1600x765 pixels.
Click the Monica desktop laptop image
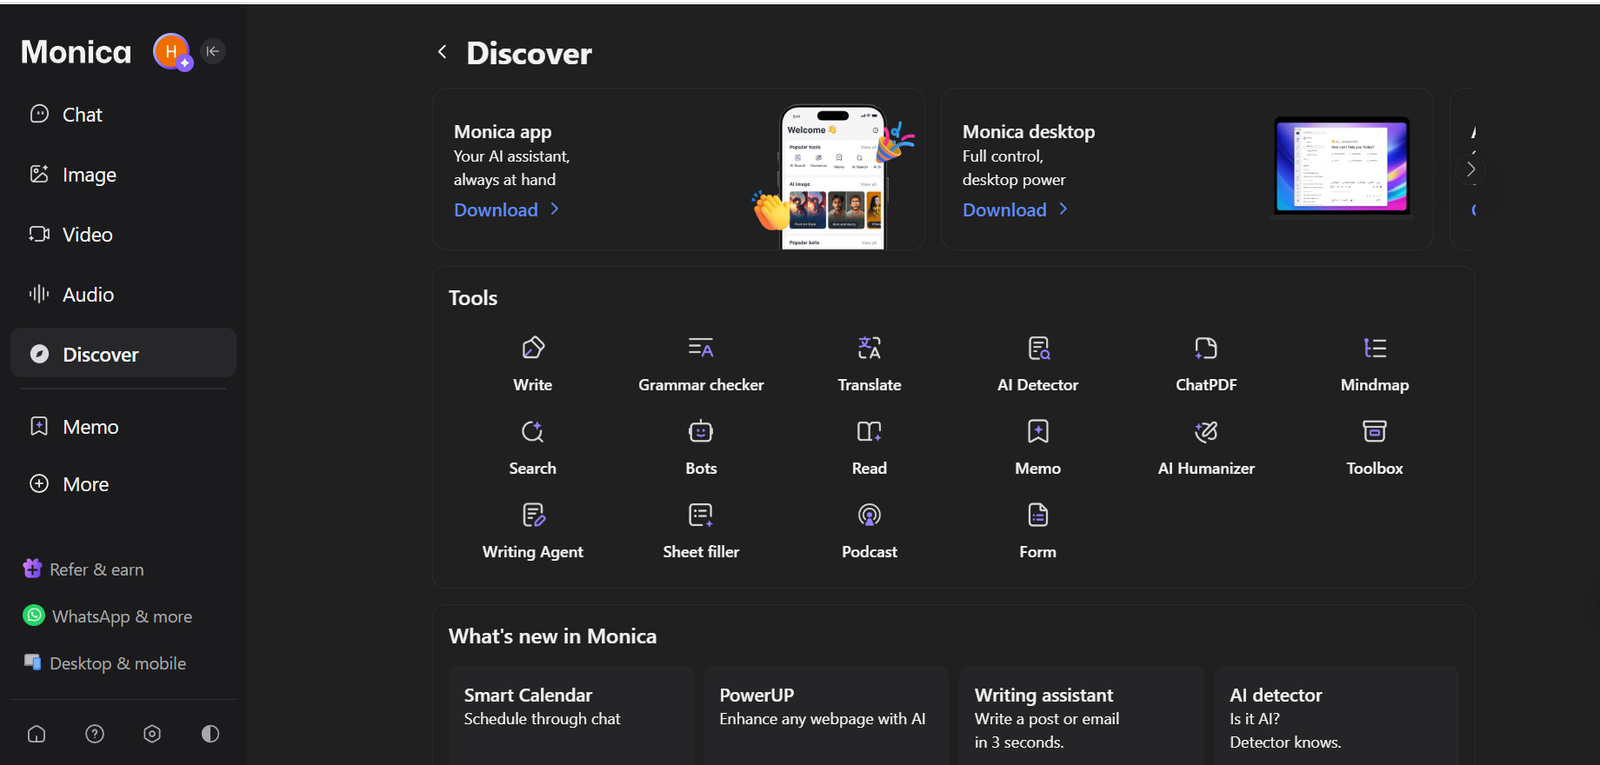pos(1342,167)
